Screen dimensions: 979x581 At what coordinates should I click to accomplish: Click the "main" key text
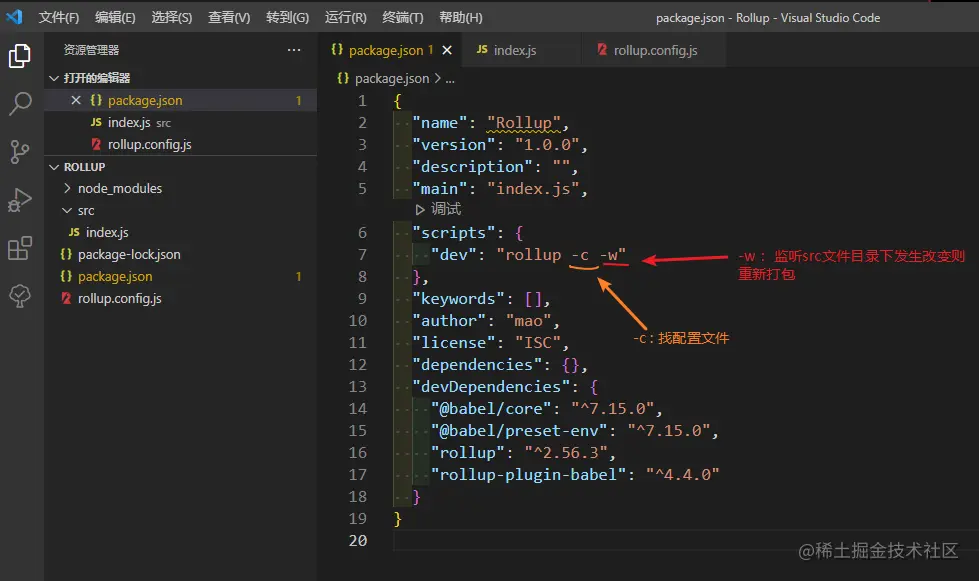[x=440, y=188]
